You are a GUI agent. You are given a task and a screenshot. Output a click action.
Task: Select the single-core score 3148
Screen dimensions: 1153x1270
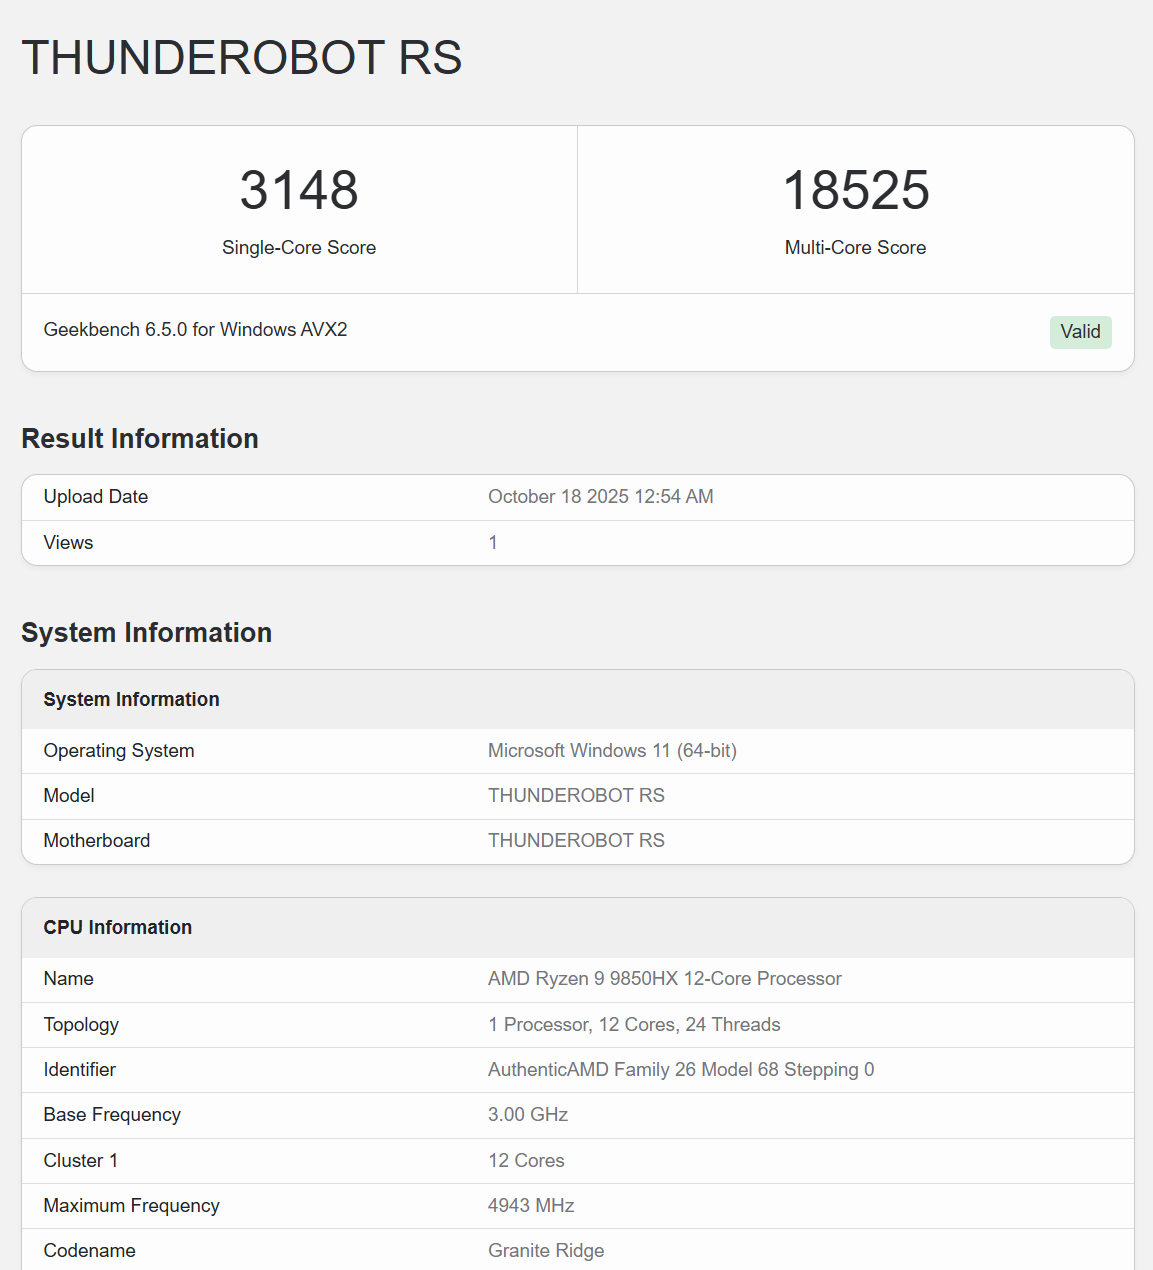(299, 190)
